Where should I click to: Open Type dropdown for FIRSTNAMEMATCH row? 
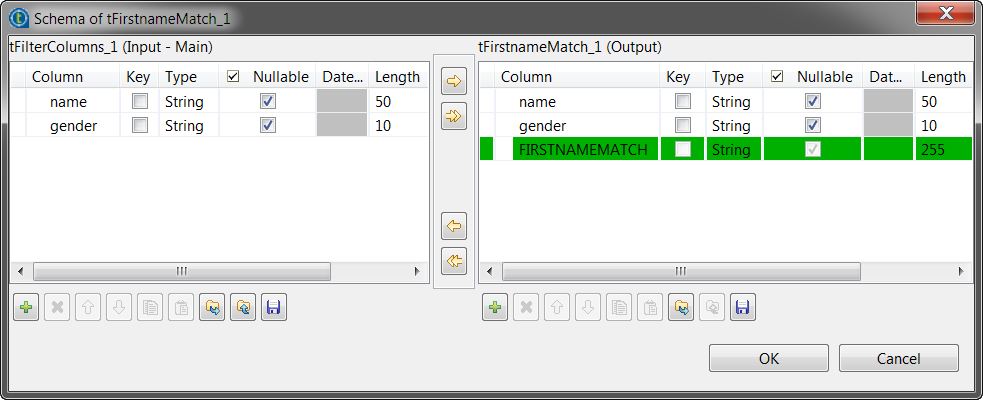point(733,149)
